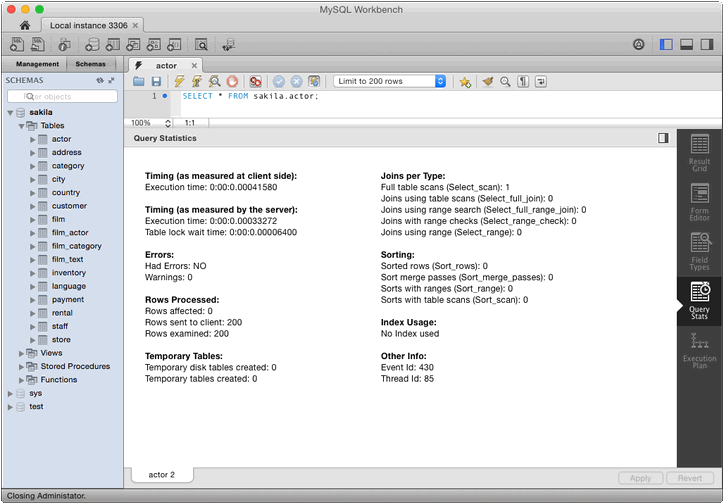Toggle the result side panel icon
This screenshot has height=503, width=723.
tap(663, 138)
